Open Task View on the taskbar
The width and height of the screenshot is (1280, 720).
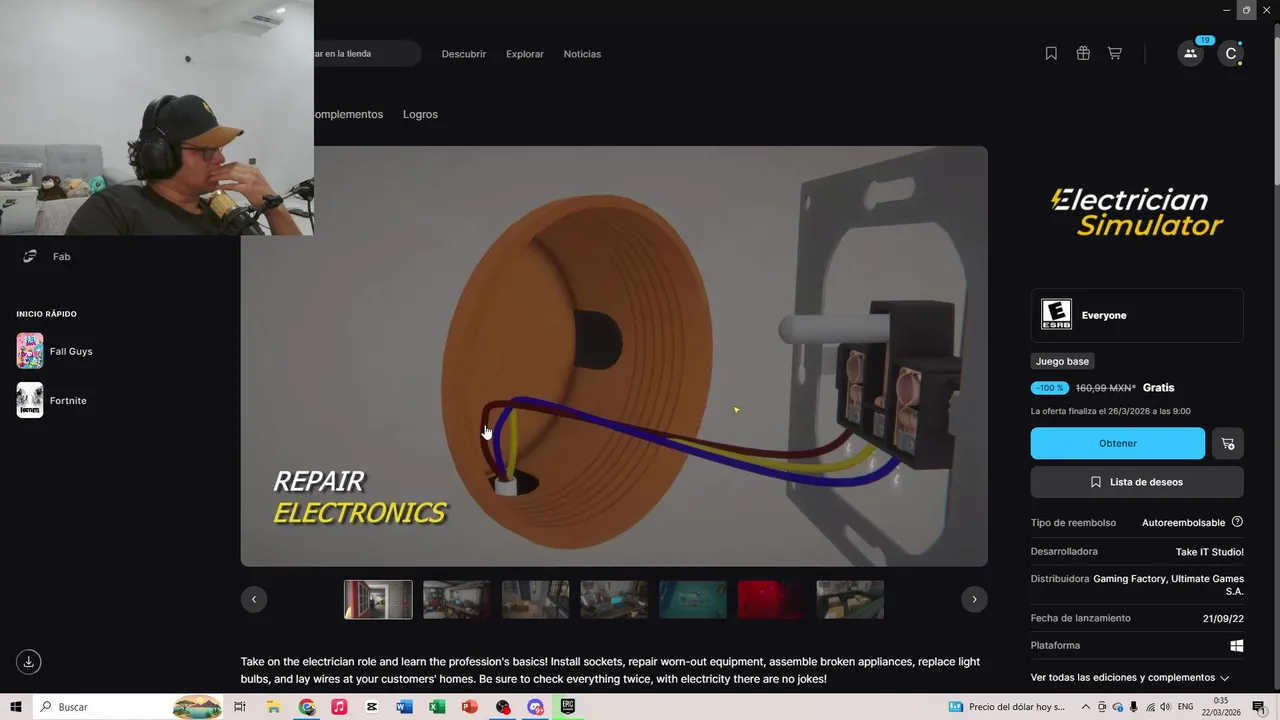point(240,707)
